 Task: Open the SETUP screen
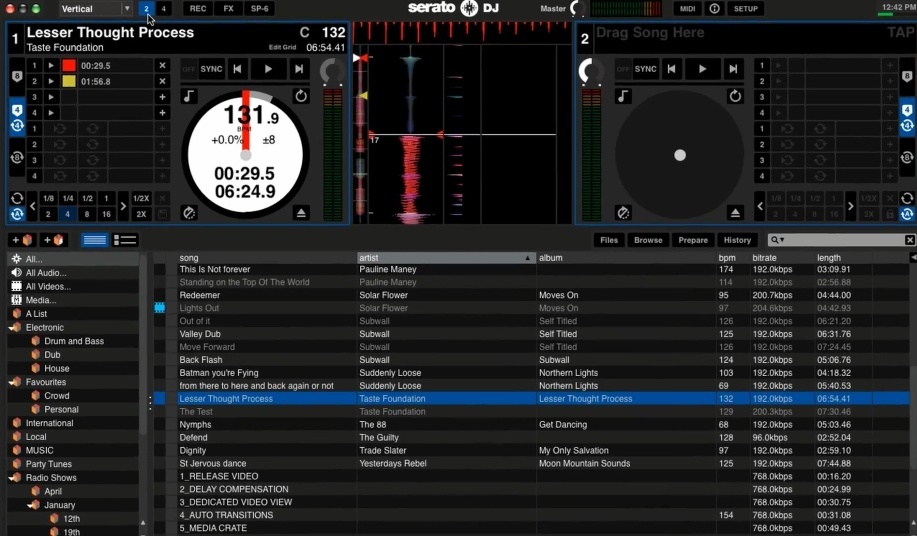[746, 9]
